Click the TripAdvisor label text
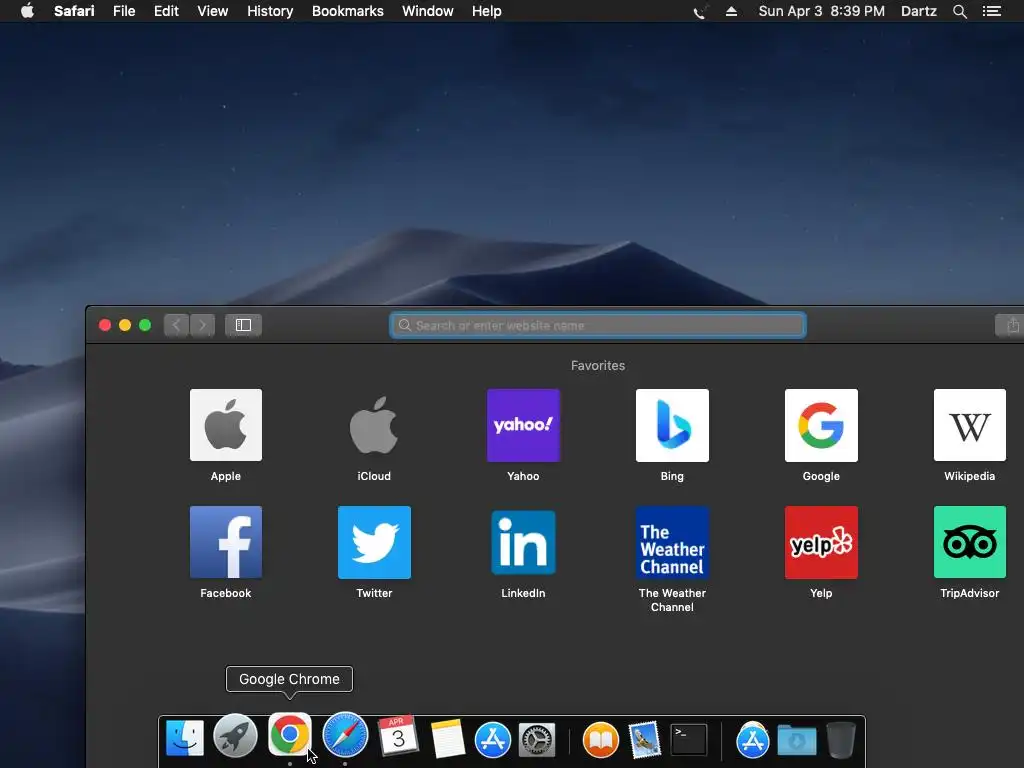 [970, 593]
